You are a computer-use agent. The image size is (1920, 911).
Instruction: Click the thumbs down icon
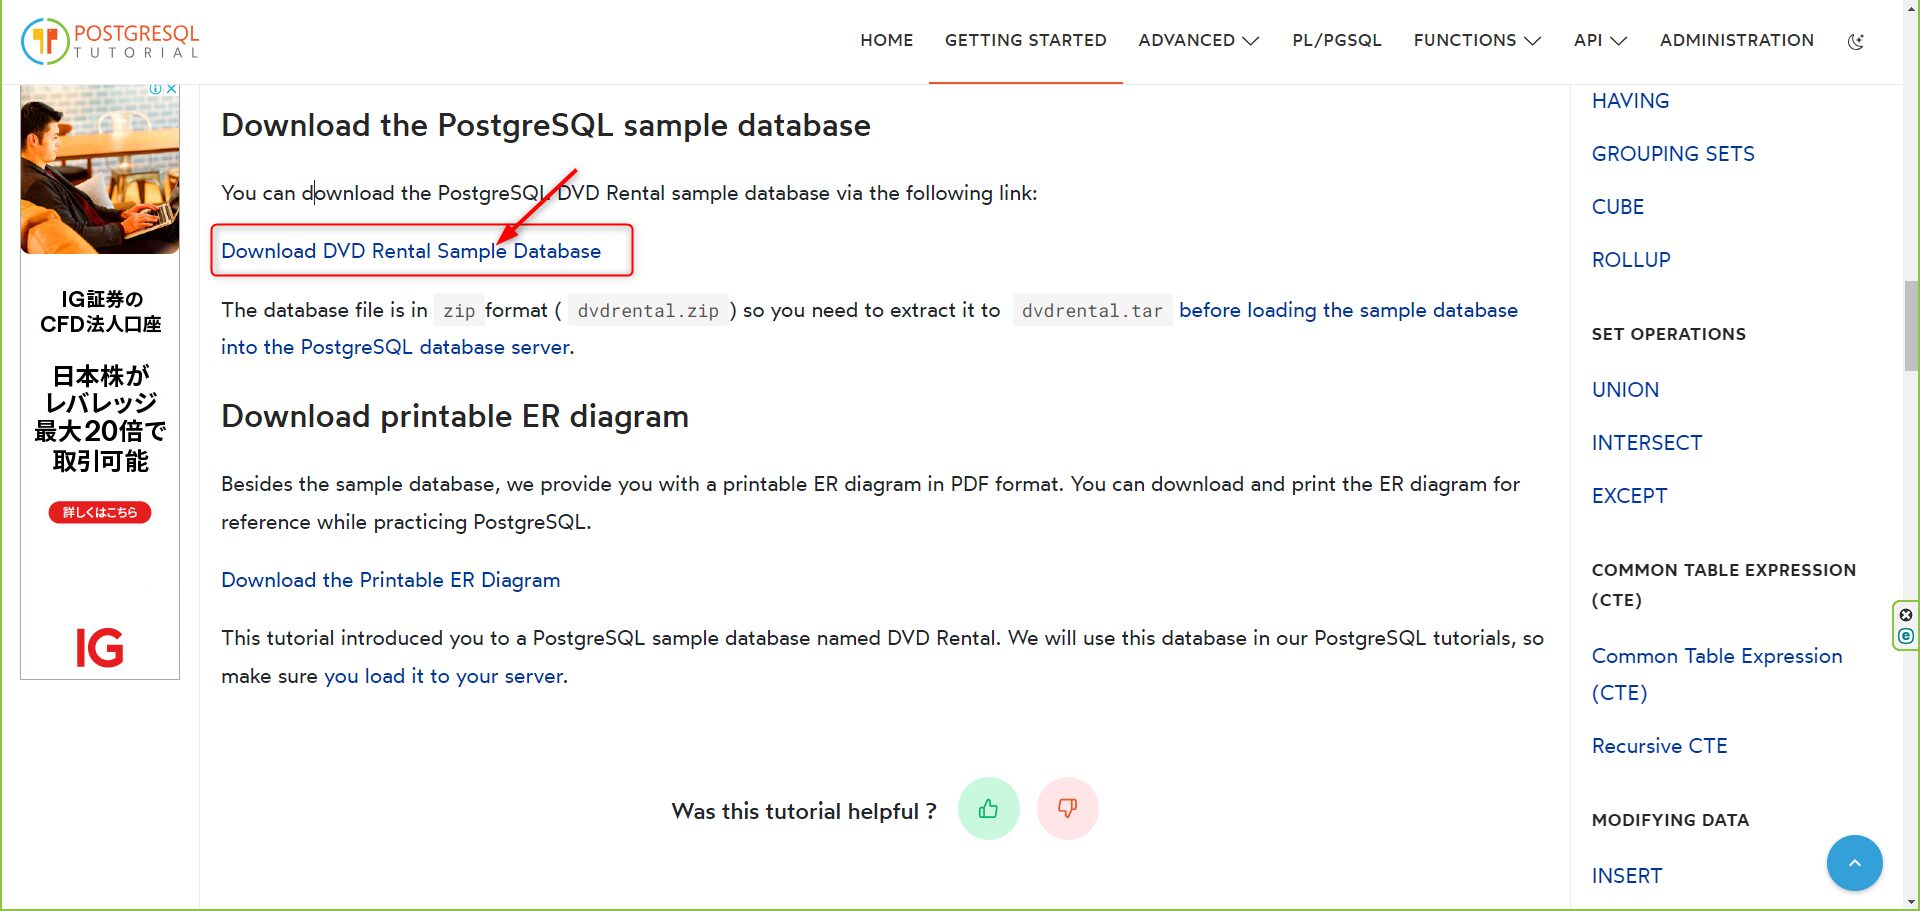tap(1067, 808)
